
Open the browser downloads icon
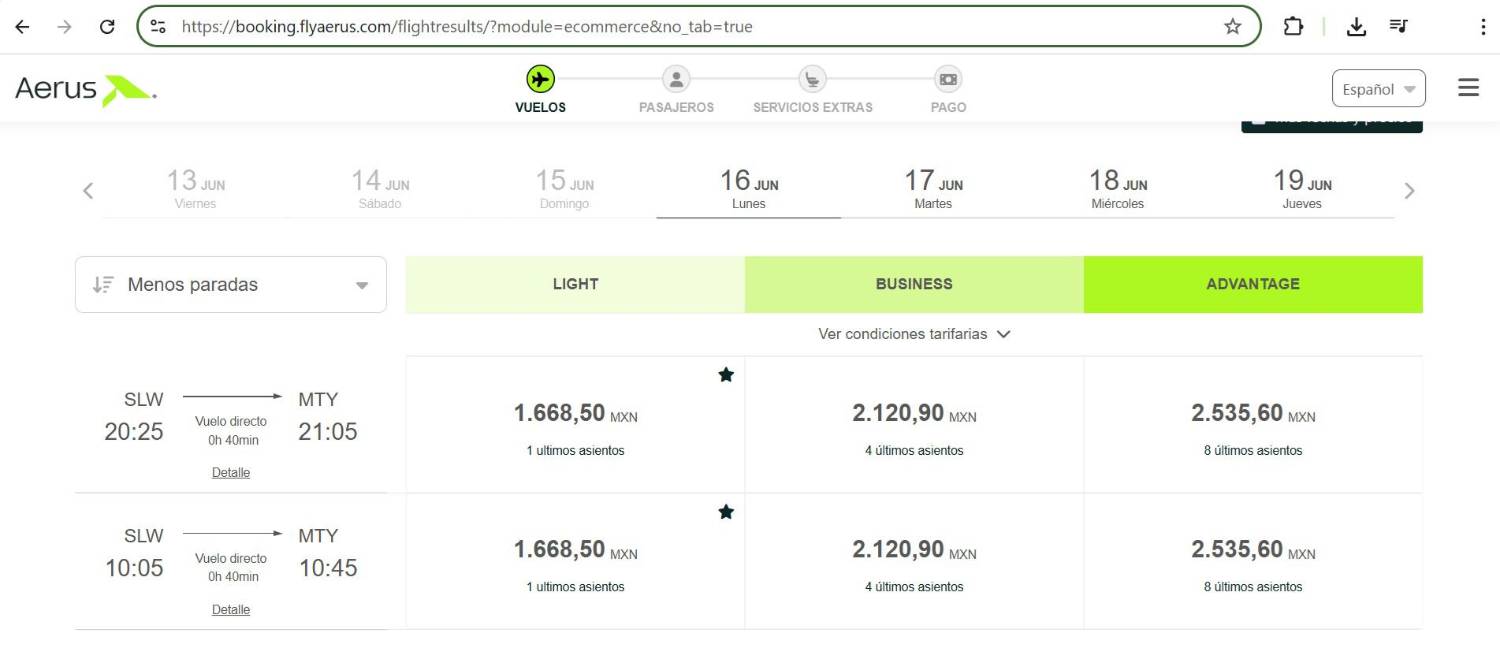click(1356, 27)
